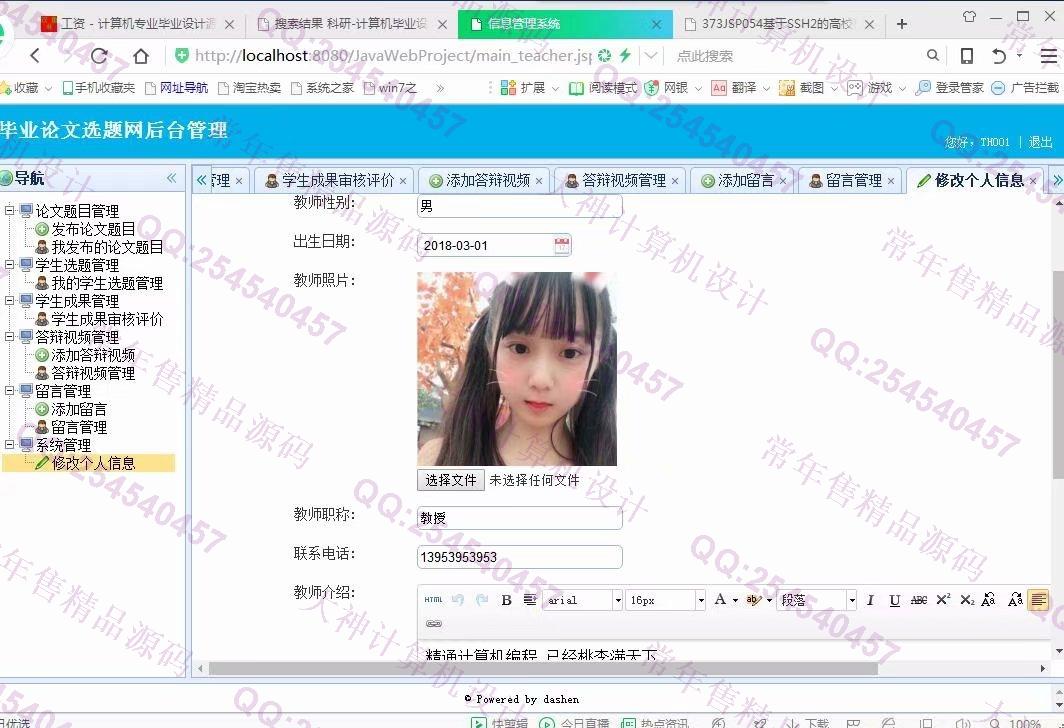This screenshot has height=728, width=1064.
Task: Underline text in the 教师介绍 editor
Action: (x=894, y=600)
